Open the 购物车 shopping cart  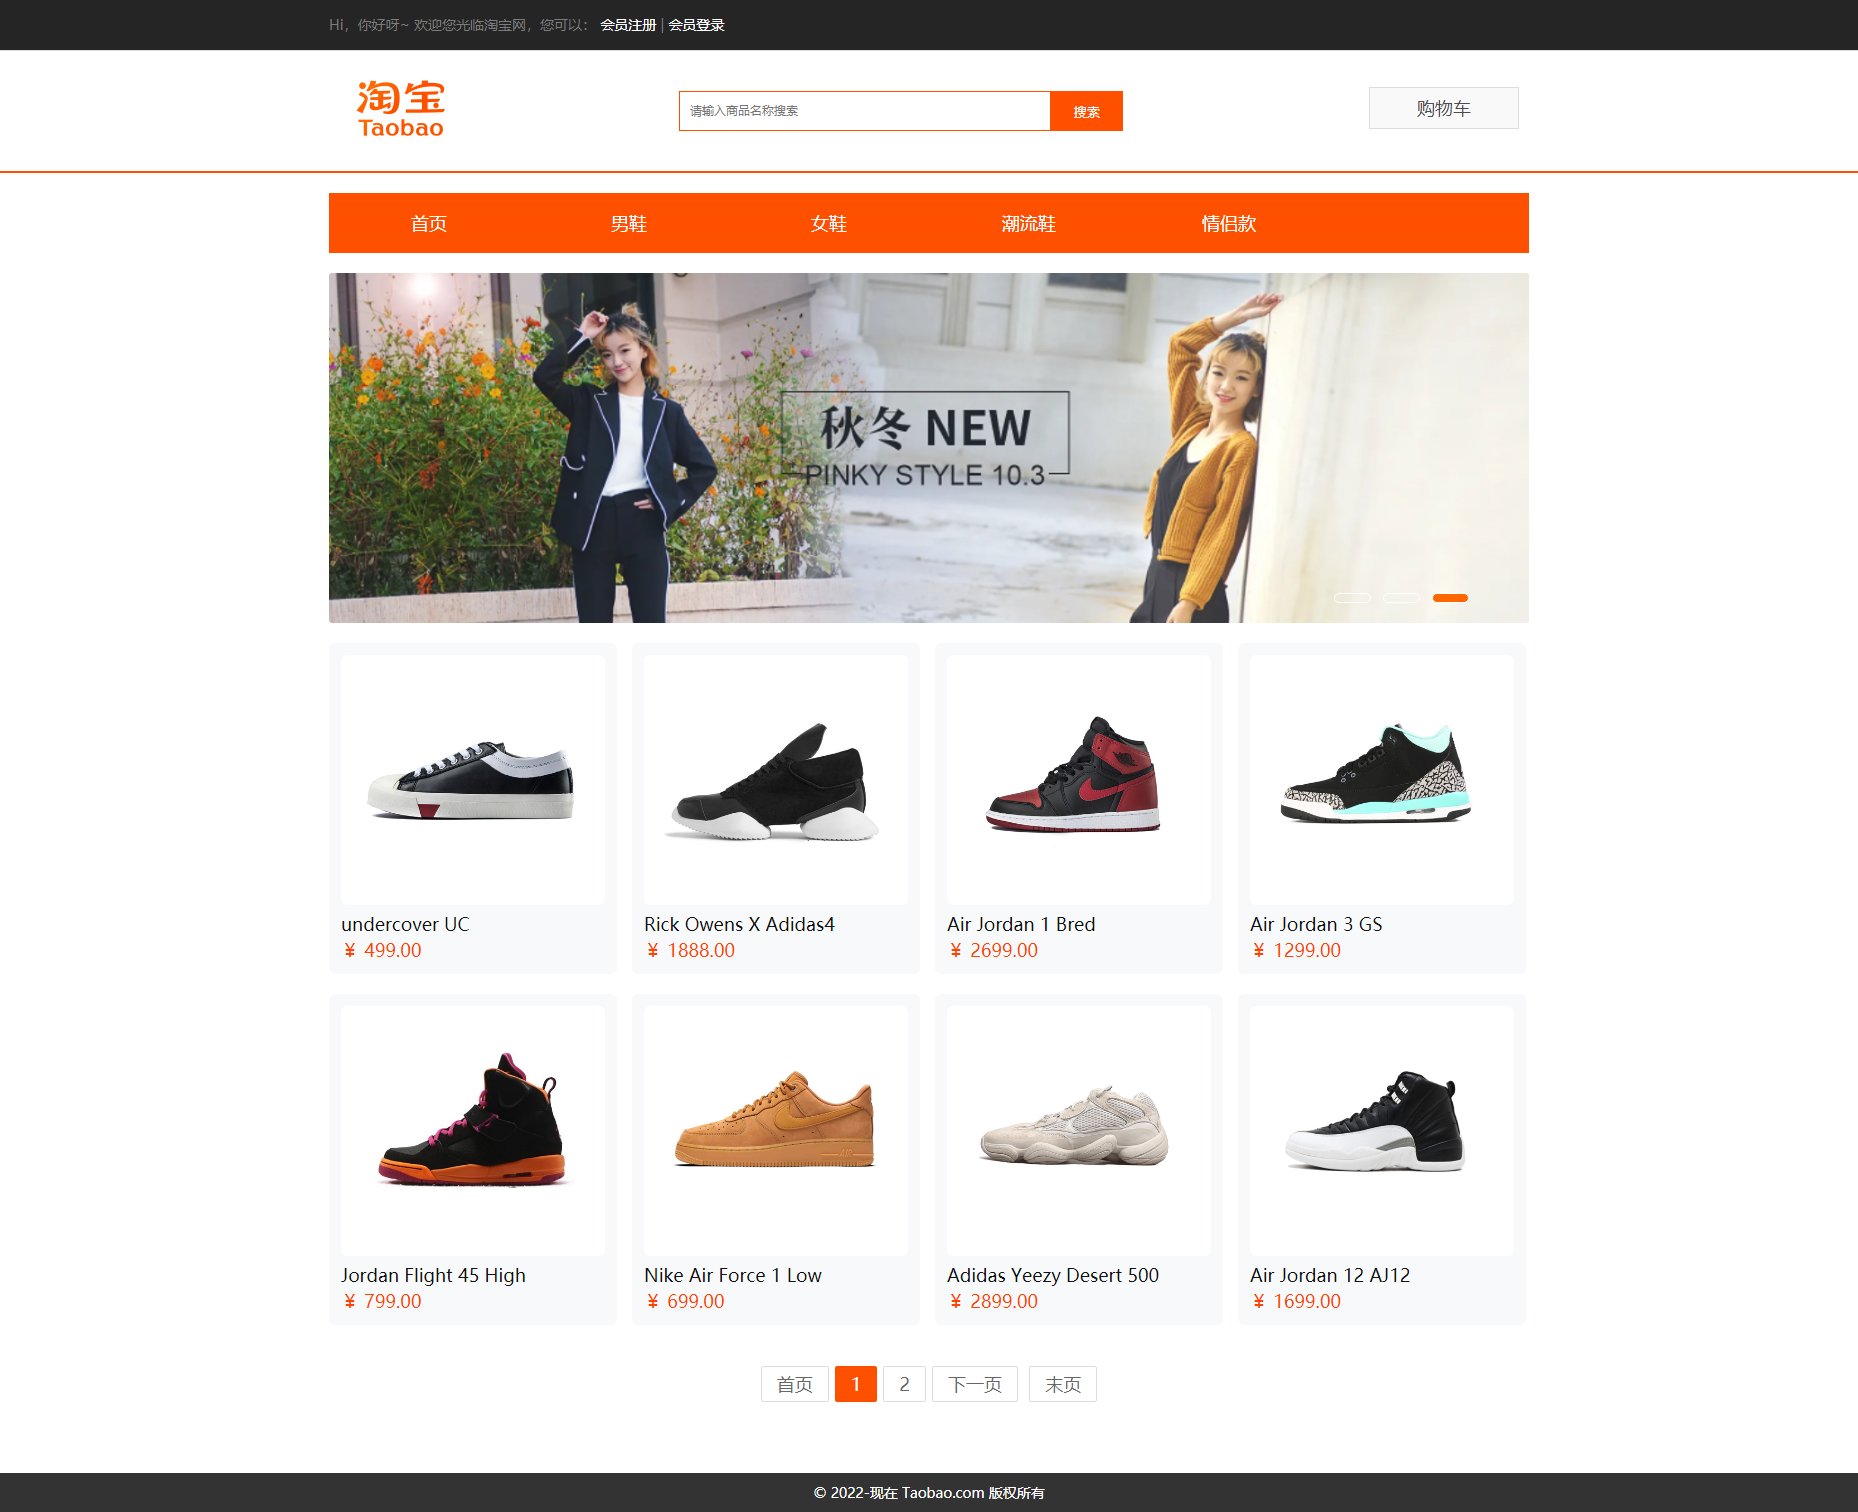1443,108
